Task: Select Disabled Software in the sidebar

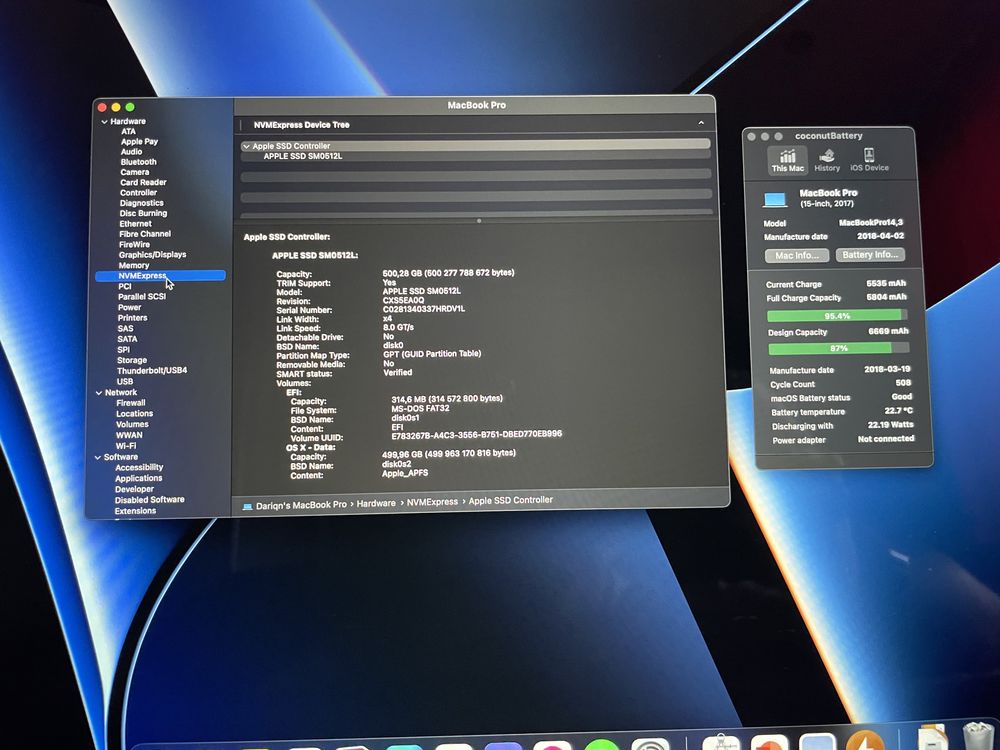Action: click(x=149, y=500)
